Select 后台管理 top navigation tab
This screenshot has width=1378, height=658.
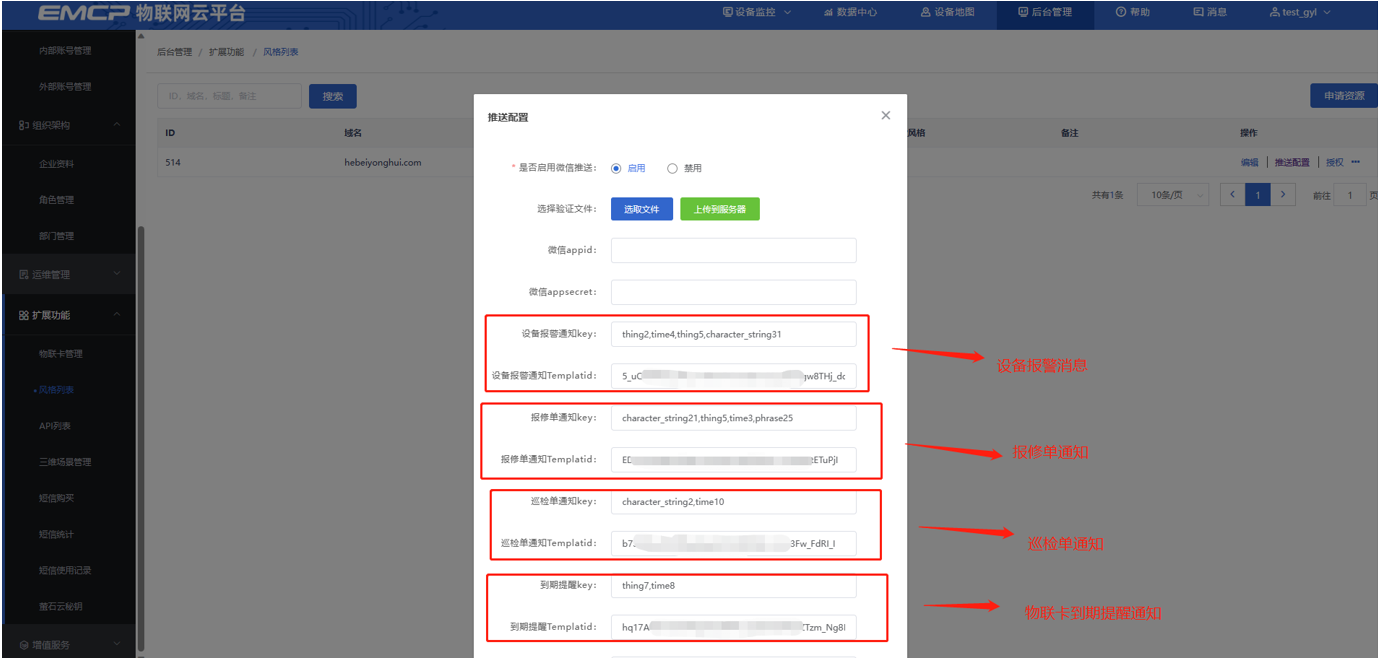(1044, 13)
